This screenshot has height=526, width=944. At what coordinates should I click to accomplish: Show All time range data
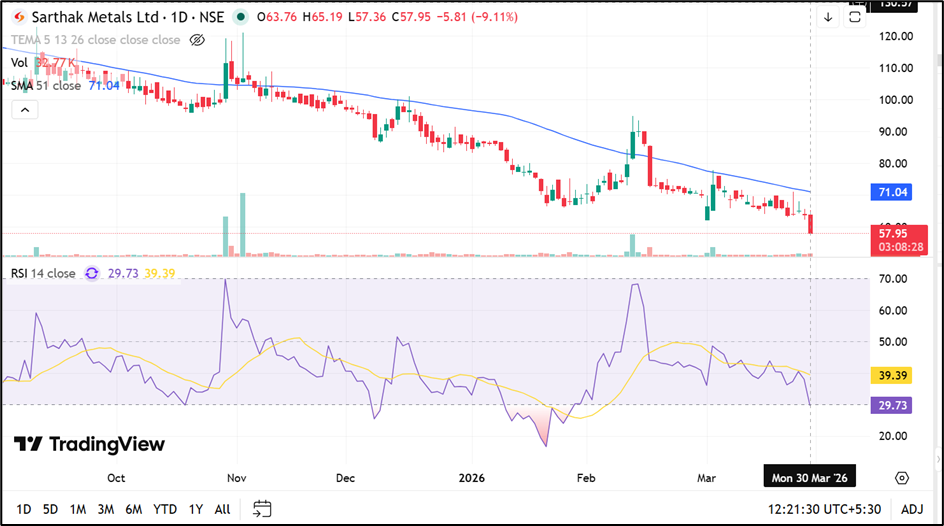[222, 509]
